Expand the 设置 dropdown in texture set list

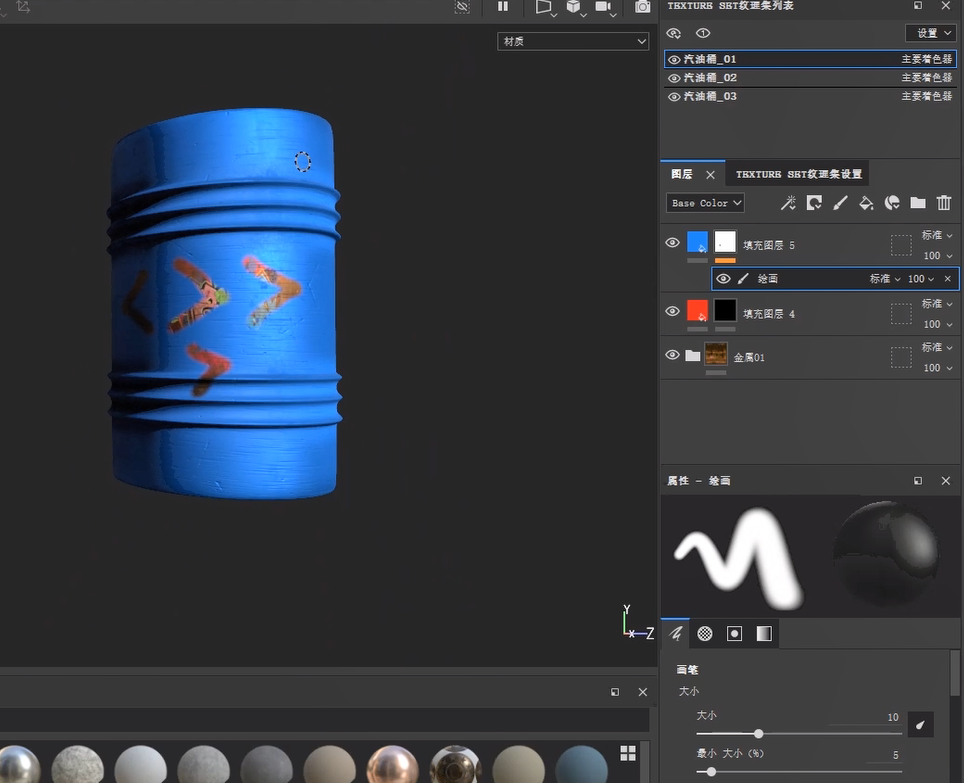[929, 33]
